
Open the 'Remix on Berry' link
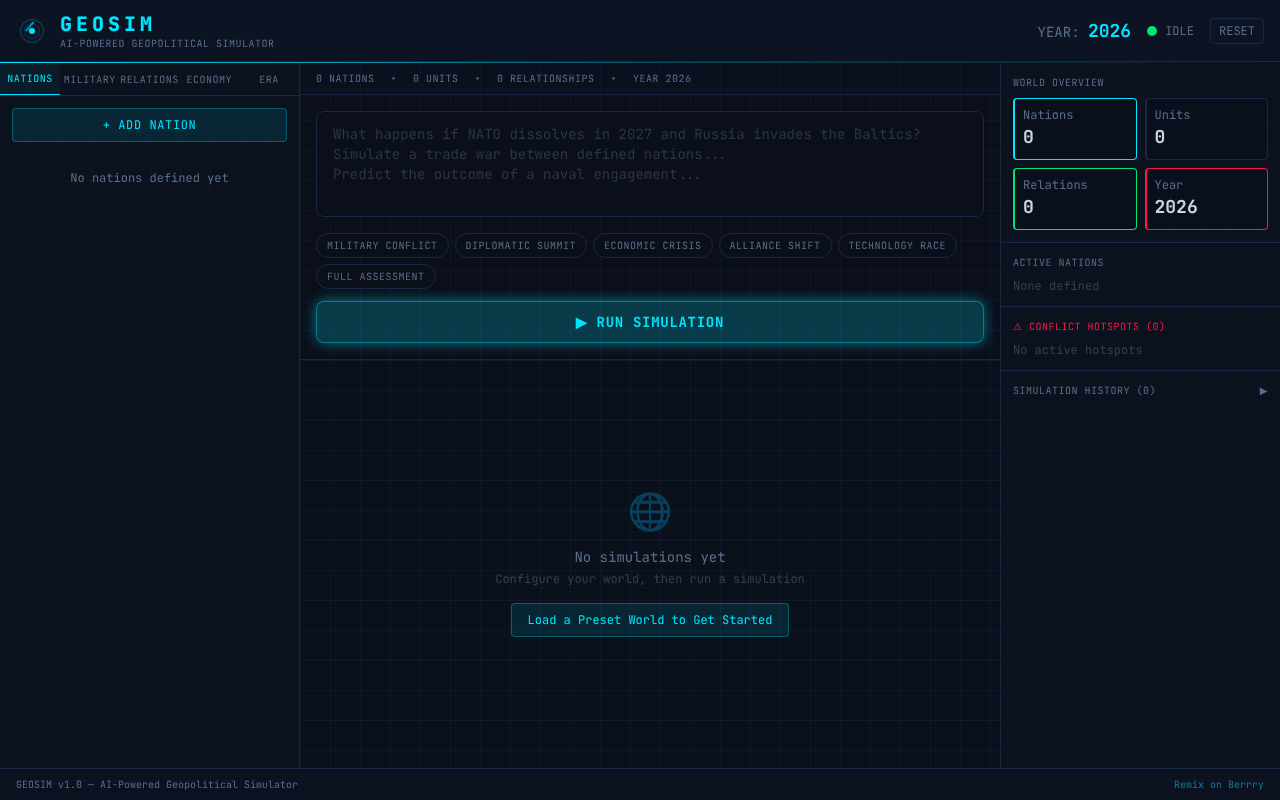[x=1219, y=784]
